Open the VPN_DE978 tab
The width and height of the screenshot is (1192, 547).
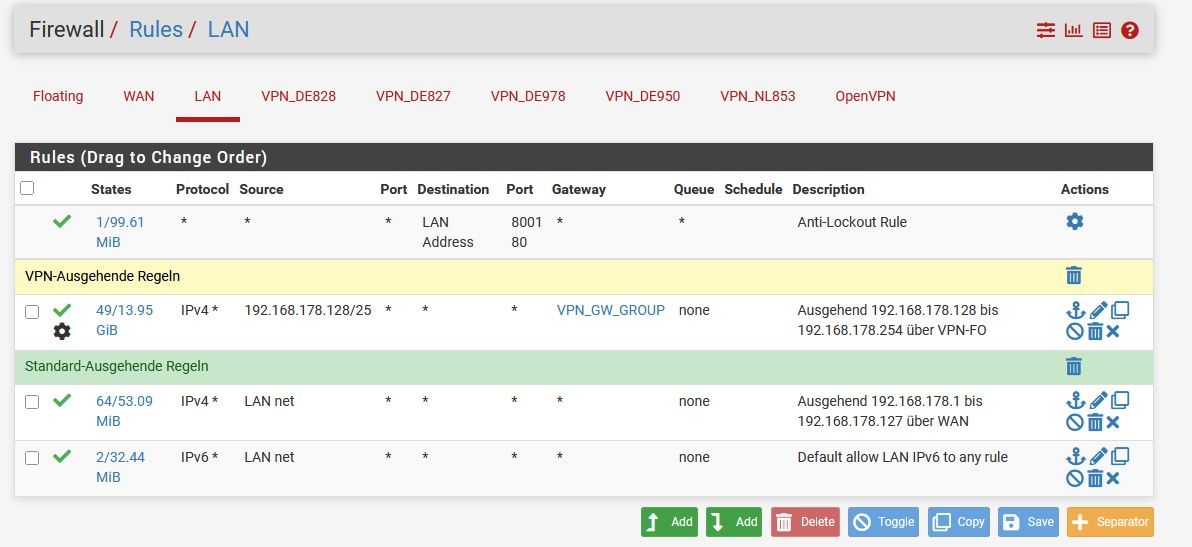pyautogui.click(x=528, y=96)
